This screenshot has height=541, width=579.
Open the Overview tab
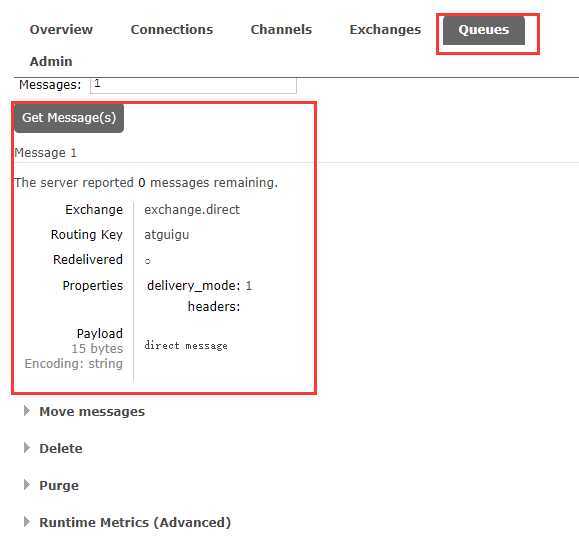pos(61,30)
